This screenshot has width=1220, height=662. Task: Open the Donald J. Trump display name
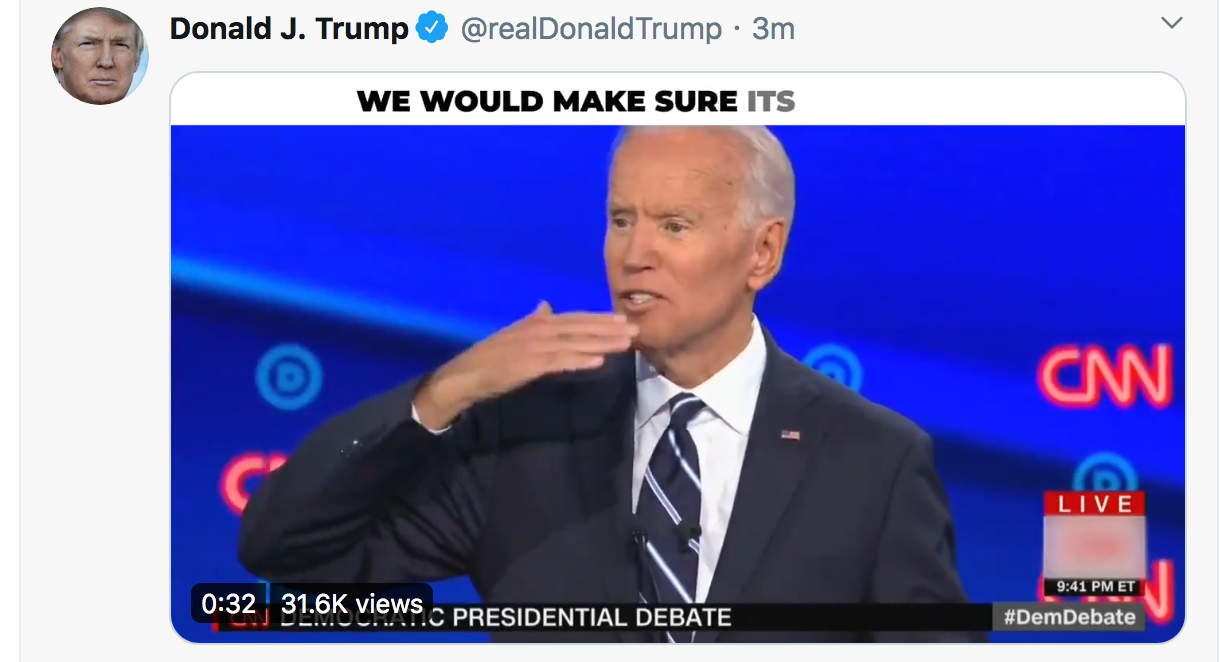(289, 29)
